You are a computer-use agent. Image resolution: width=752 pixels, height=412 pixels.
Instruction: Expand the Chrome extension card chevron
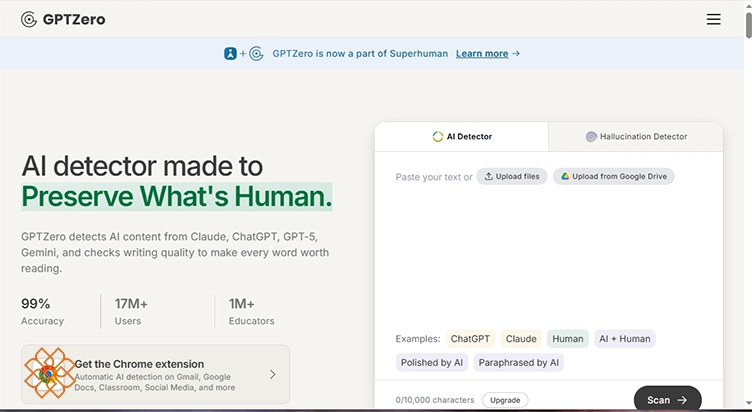pos(272,374)
